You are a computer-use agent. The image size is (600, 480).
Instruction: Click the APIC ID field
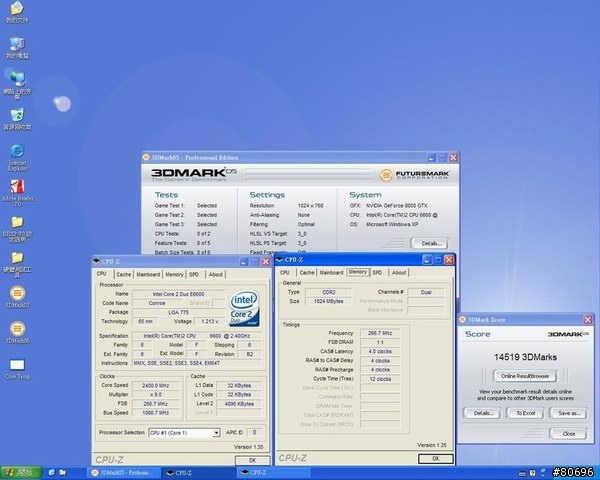254,433
